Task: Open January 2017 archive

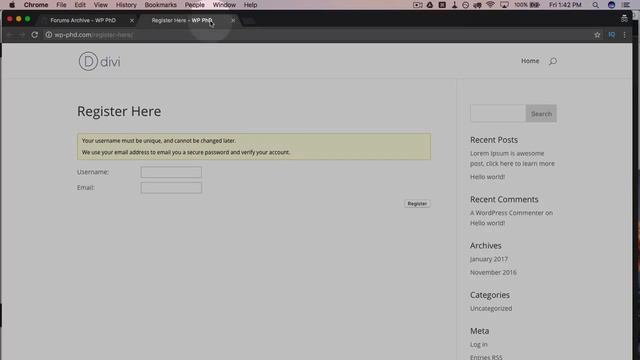Action: tap(489, 259)
